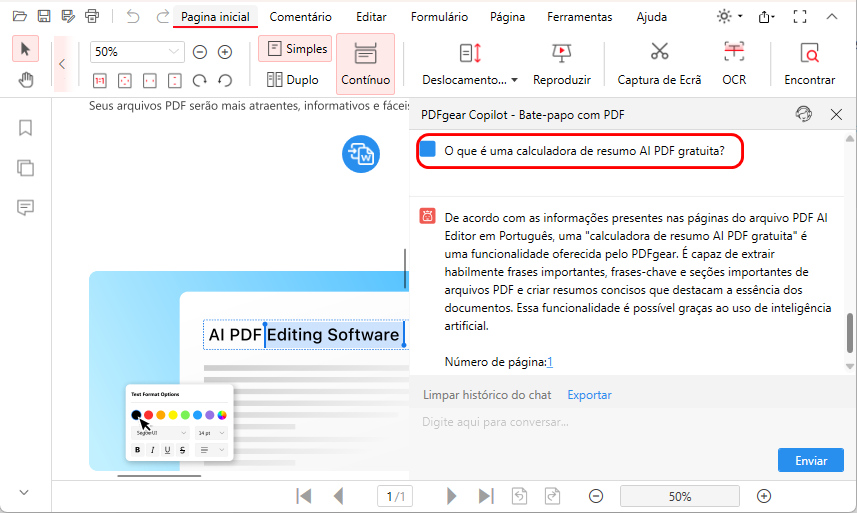Click the previous view icon in bottom bar
The height and width of the screenshot is (513, 857).
coord(519,496)
